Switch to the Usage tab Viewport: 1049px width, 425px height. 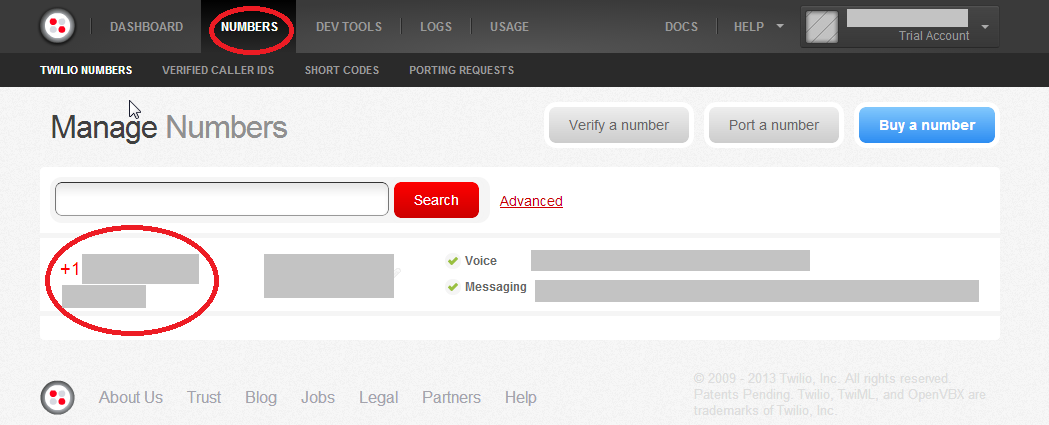(509, 27)
